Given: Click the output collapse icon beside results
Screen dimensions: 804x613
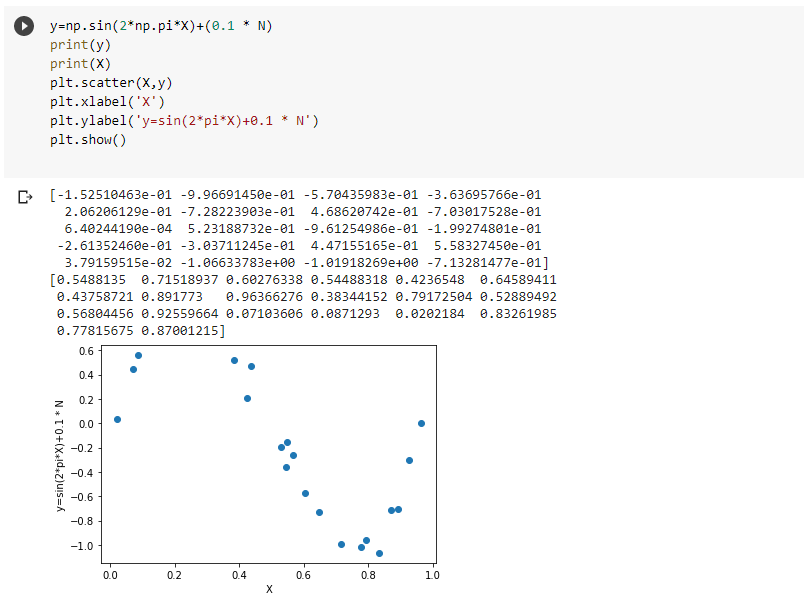Looking at the screenshot, I should click(25, 197).
